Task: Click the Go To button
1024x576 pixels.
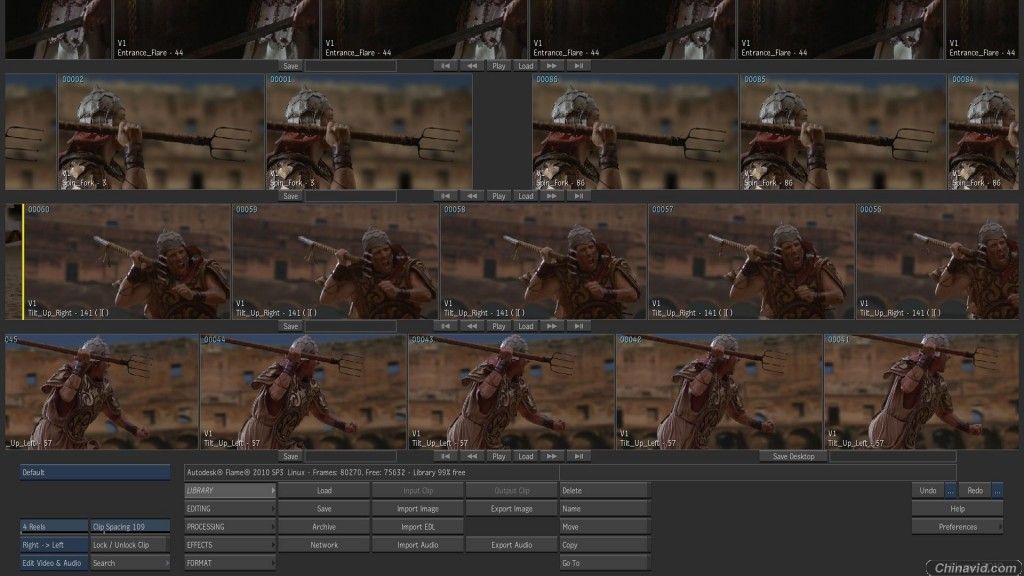Action: coord(605,563)
